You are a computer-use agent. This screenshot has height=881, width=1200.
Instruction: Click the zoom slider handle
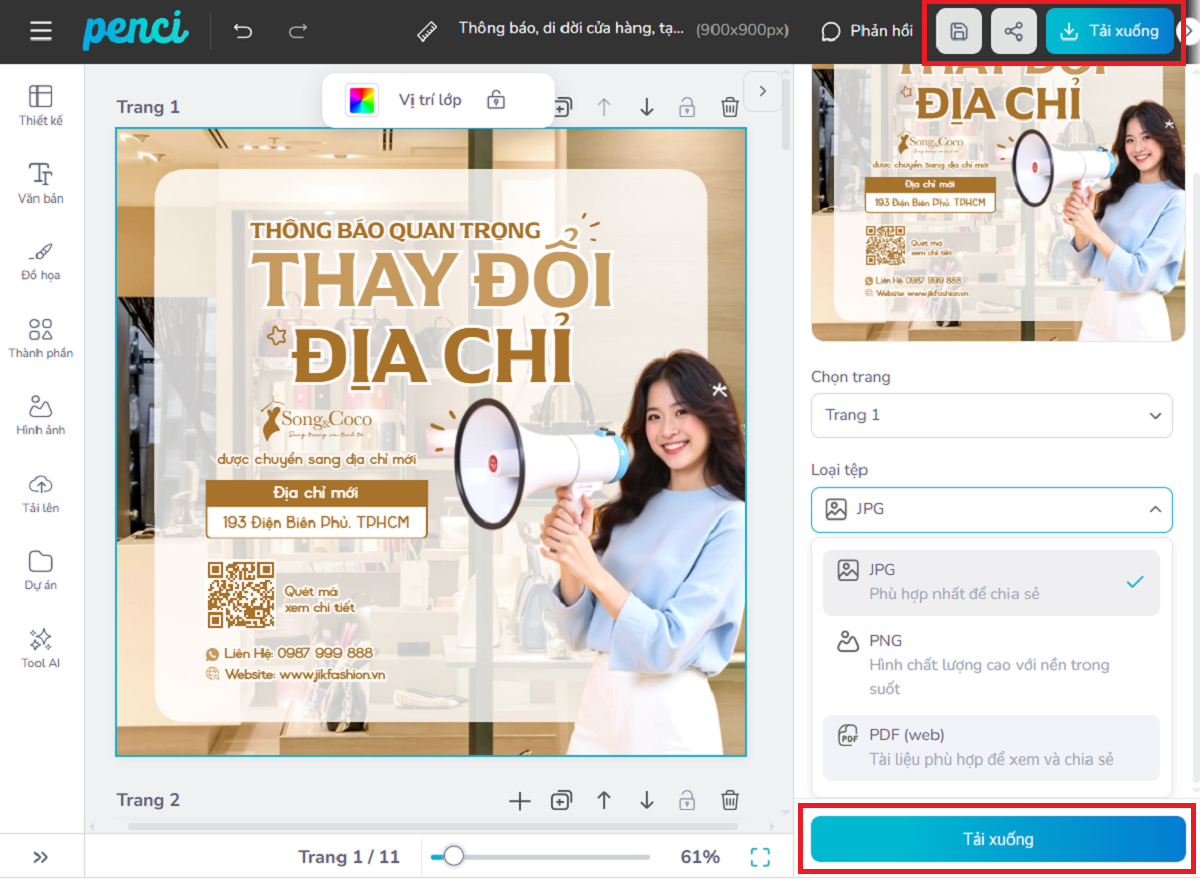(454, 856)
